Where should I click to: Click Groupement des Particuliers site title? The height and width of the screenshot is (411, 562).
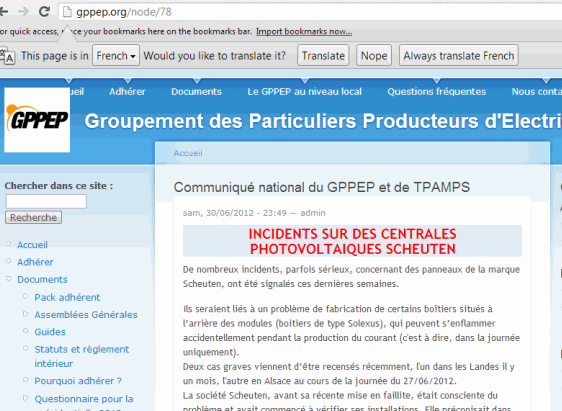click(323, 121)
